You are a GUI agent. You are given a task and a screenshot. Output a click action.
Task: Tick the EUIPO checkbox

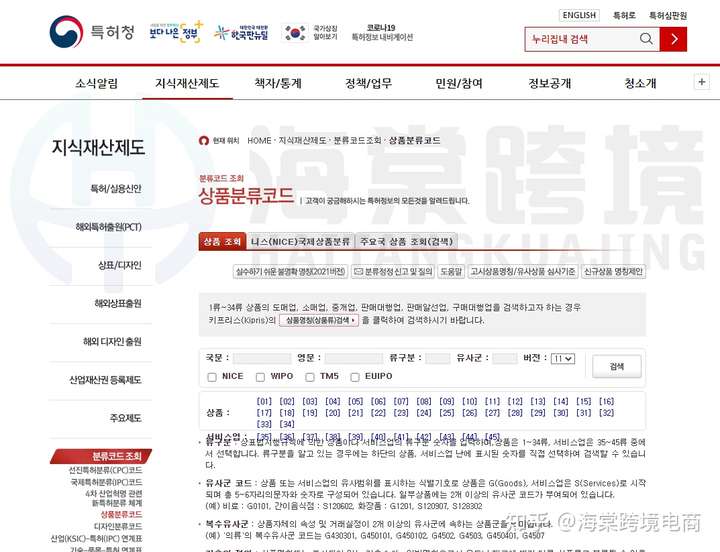pos(354,377)
